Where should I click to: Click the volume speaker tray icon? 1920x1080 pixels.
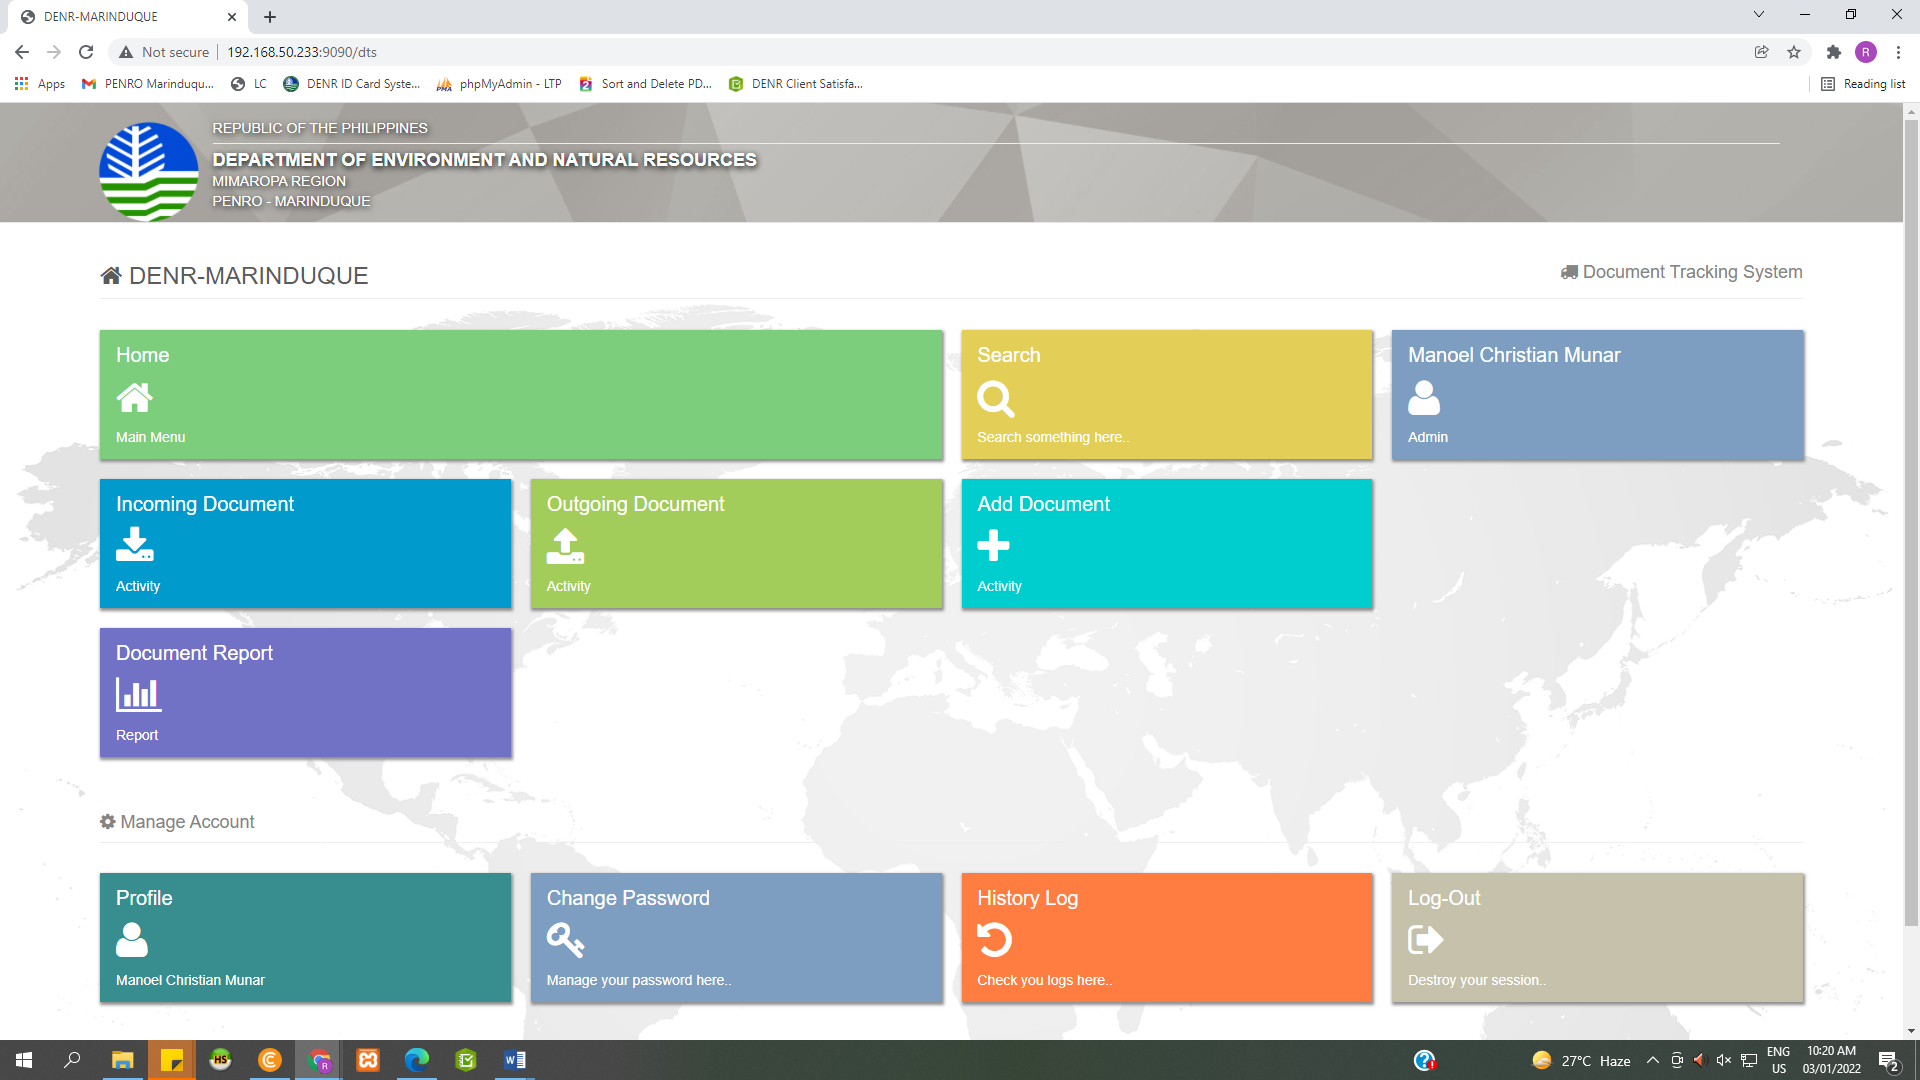[1723, 1060]
